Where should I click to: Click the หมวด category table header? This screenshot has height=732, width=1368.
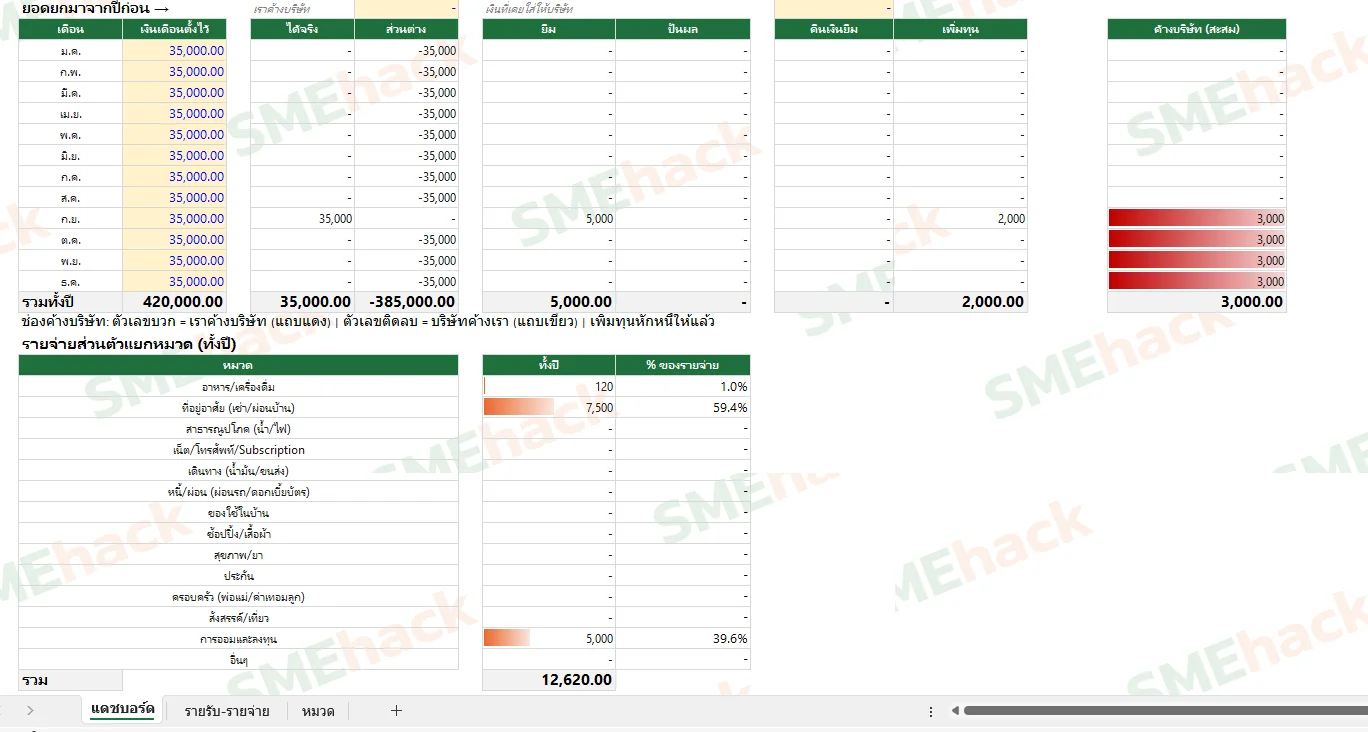click(238, 365)
